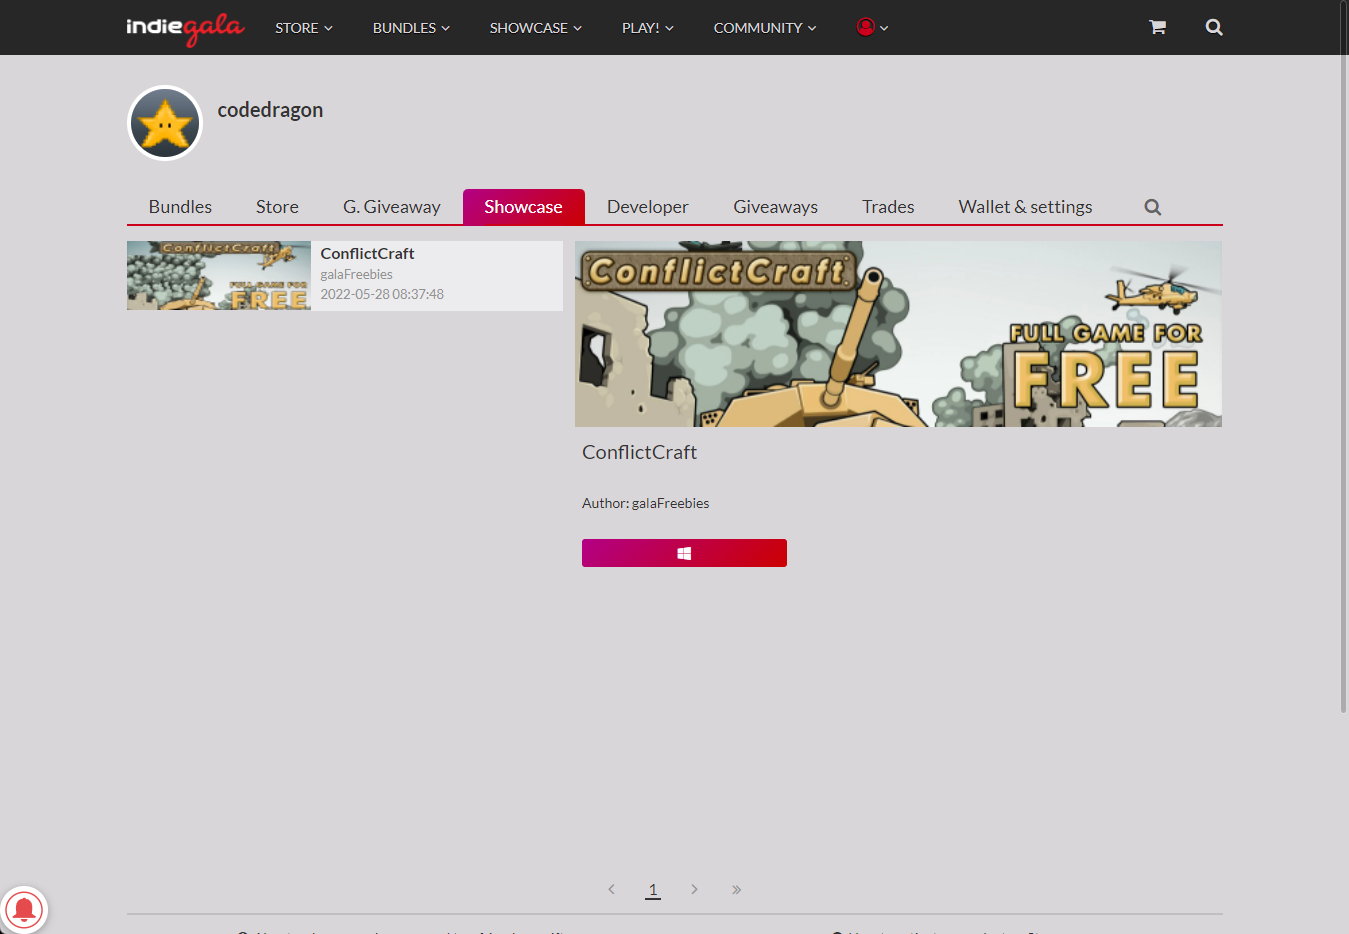Expand the SHOWCASE dropdown menu
The width and height of the screenshot is (1349, 934).
tap(535, 28)
